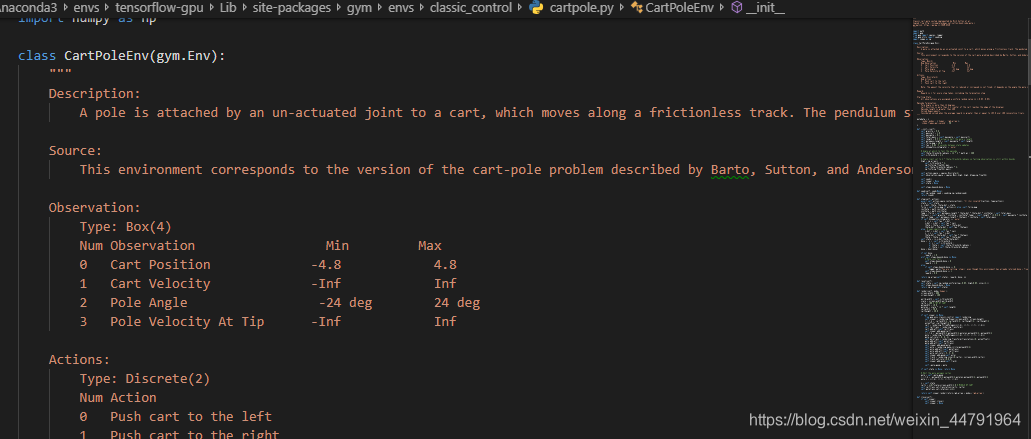Expand chevron after classic_control breadcrumb
1031x439 pixels.
(522, 8)
